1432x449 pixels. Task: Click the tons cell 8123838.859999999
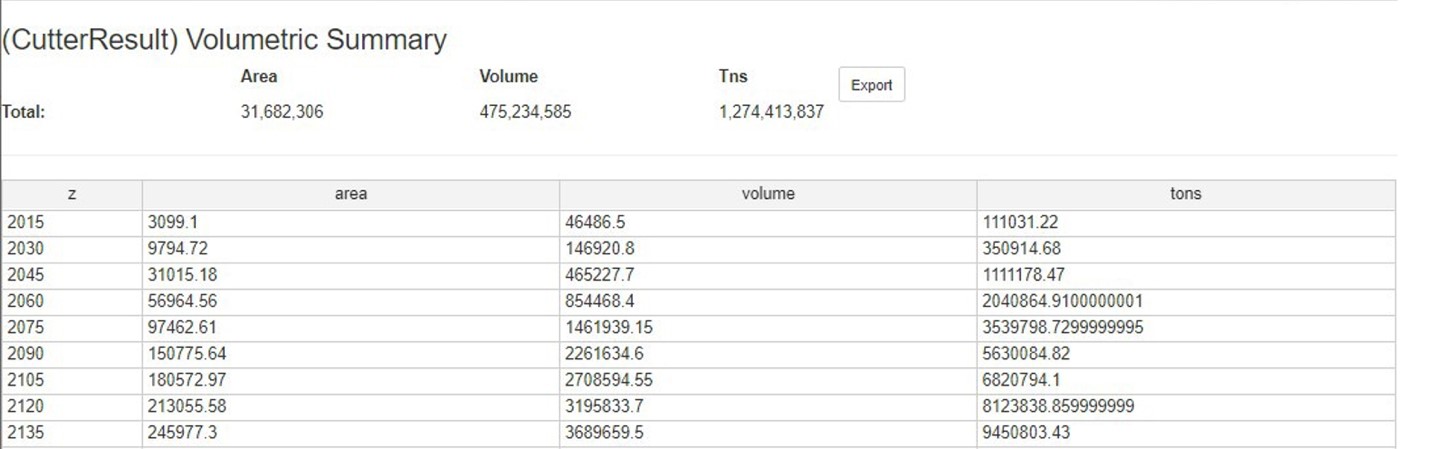coord(1059,406)
